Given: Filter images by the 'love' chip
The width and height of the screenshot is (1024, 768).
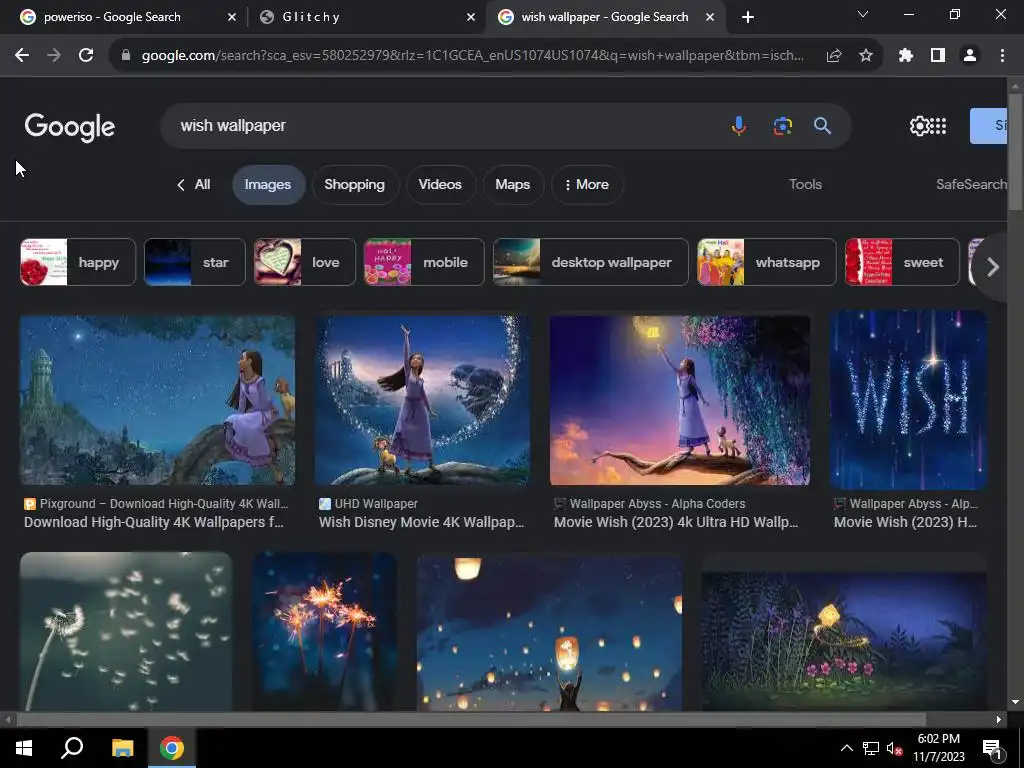Looking at the screenshot, I should 305,262.
